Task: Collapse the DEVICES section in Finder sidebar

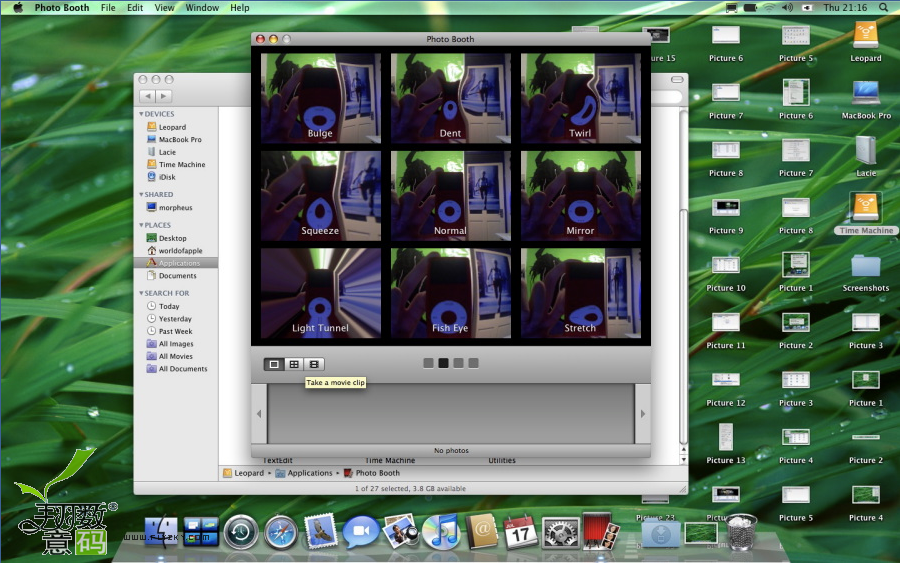Action: tap(141, 114)
